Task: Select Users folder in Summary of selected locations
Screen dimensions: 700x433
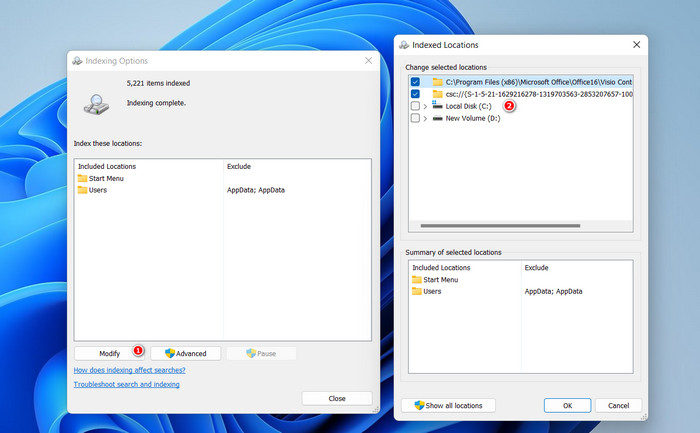Action: (x=431, y=291)
